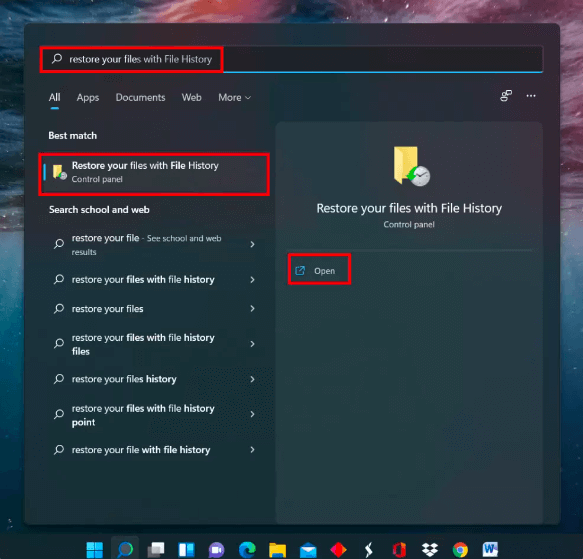The image size is (583, 559).
Task: Click Open in the preview pane
Action: coord(319,270)
